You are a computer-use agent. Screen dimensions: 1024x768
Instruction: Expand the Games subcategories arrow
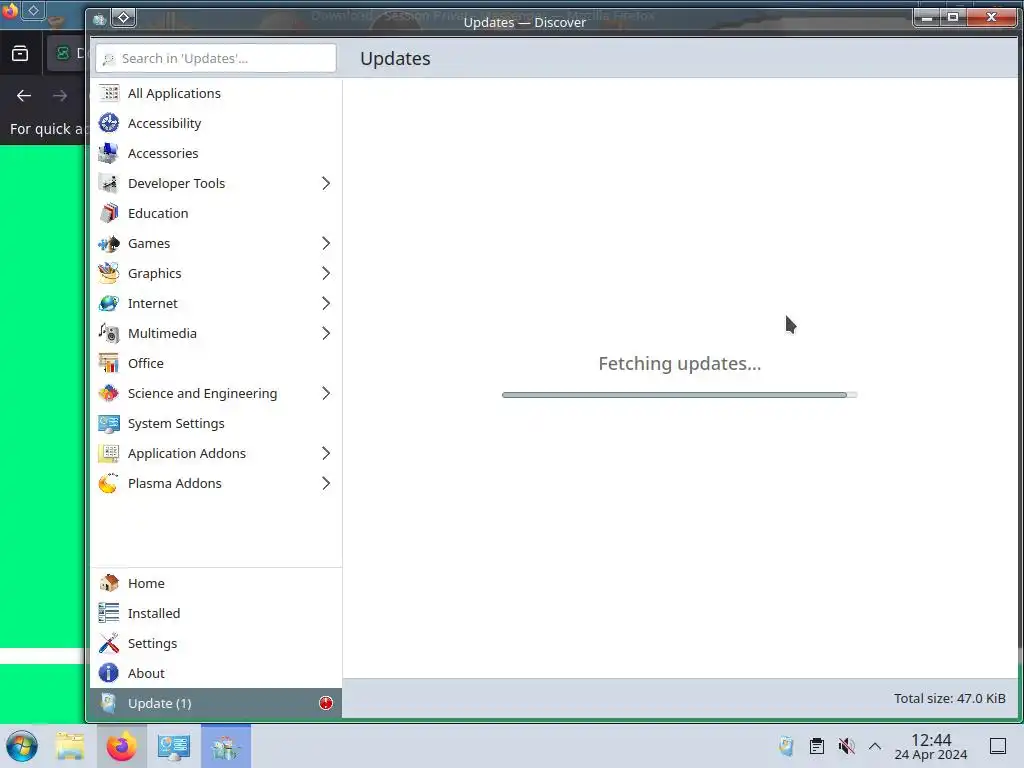326,244
